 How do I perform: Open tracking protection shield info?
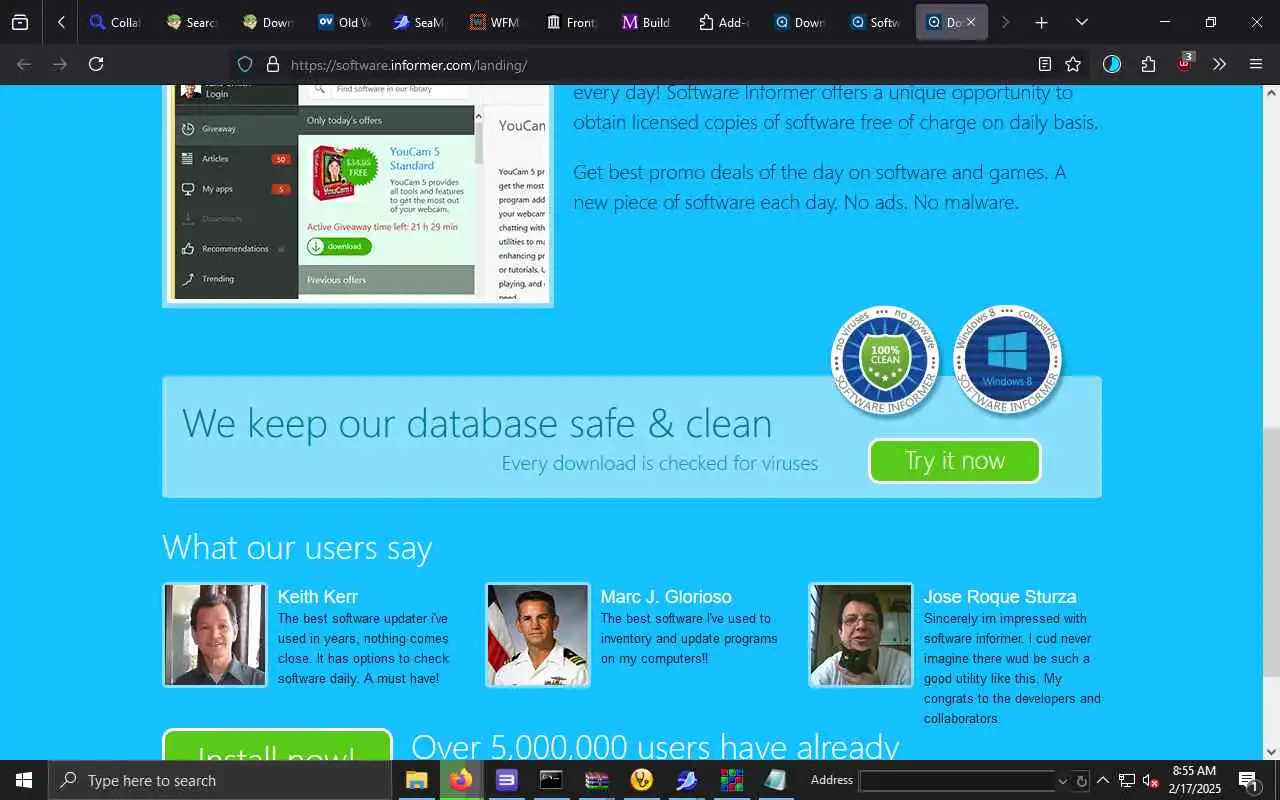245,64
